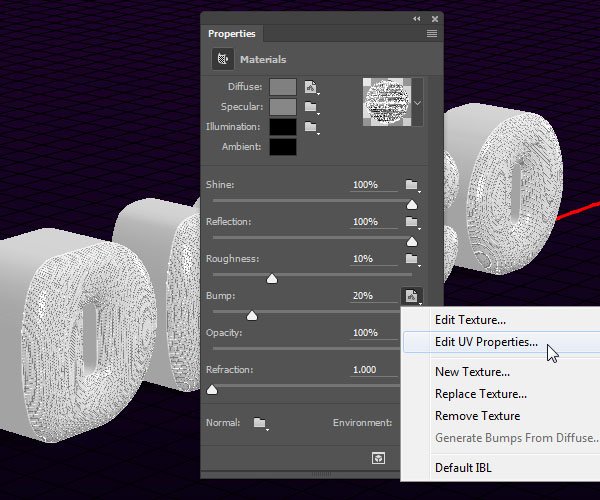The image size is (600, 500).
Task: Click the render cube icon at panel bottom
Action: [x=378, y=458]
